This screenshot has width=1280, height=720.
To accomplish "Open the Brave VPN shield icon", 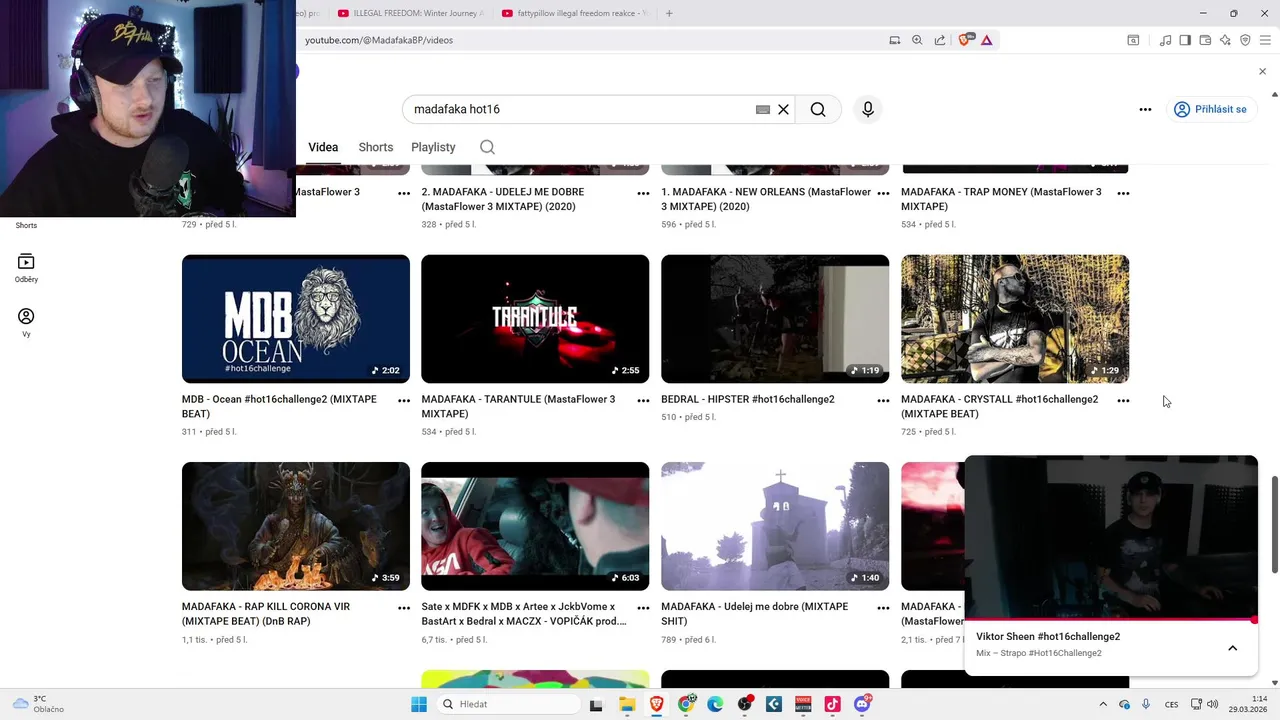I will pos(1245,40).
